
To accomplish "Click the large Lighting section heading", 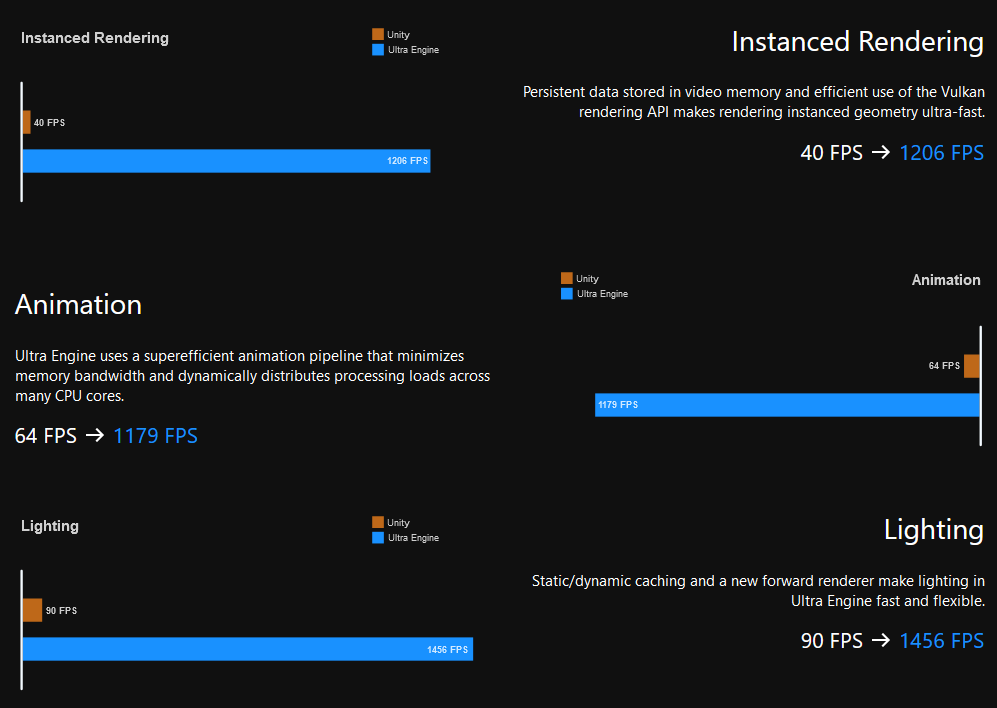I will 933,530.
